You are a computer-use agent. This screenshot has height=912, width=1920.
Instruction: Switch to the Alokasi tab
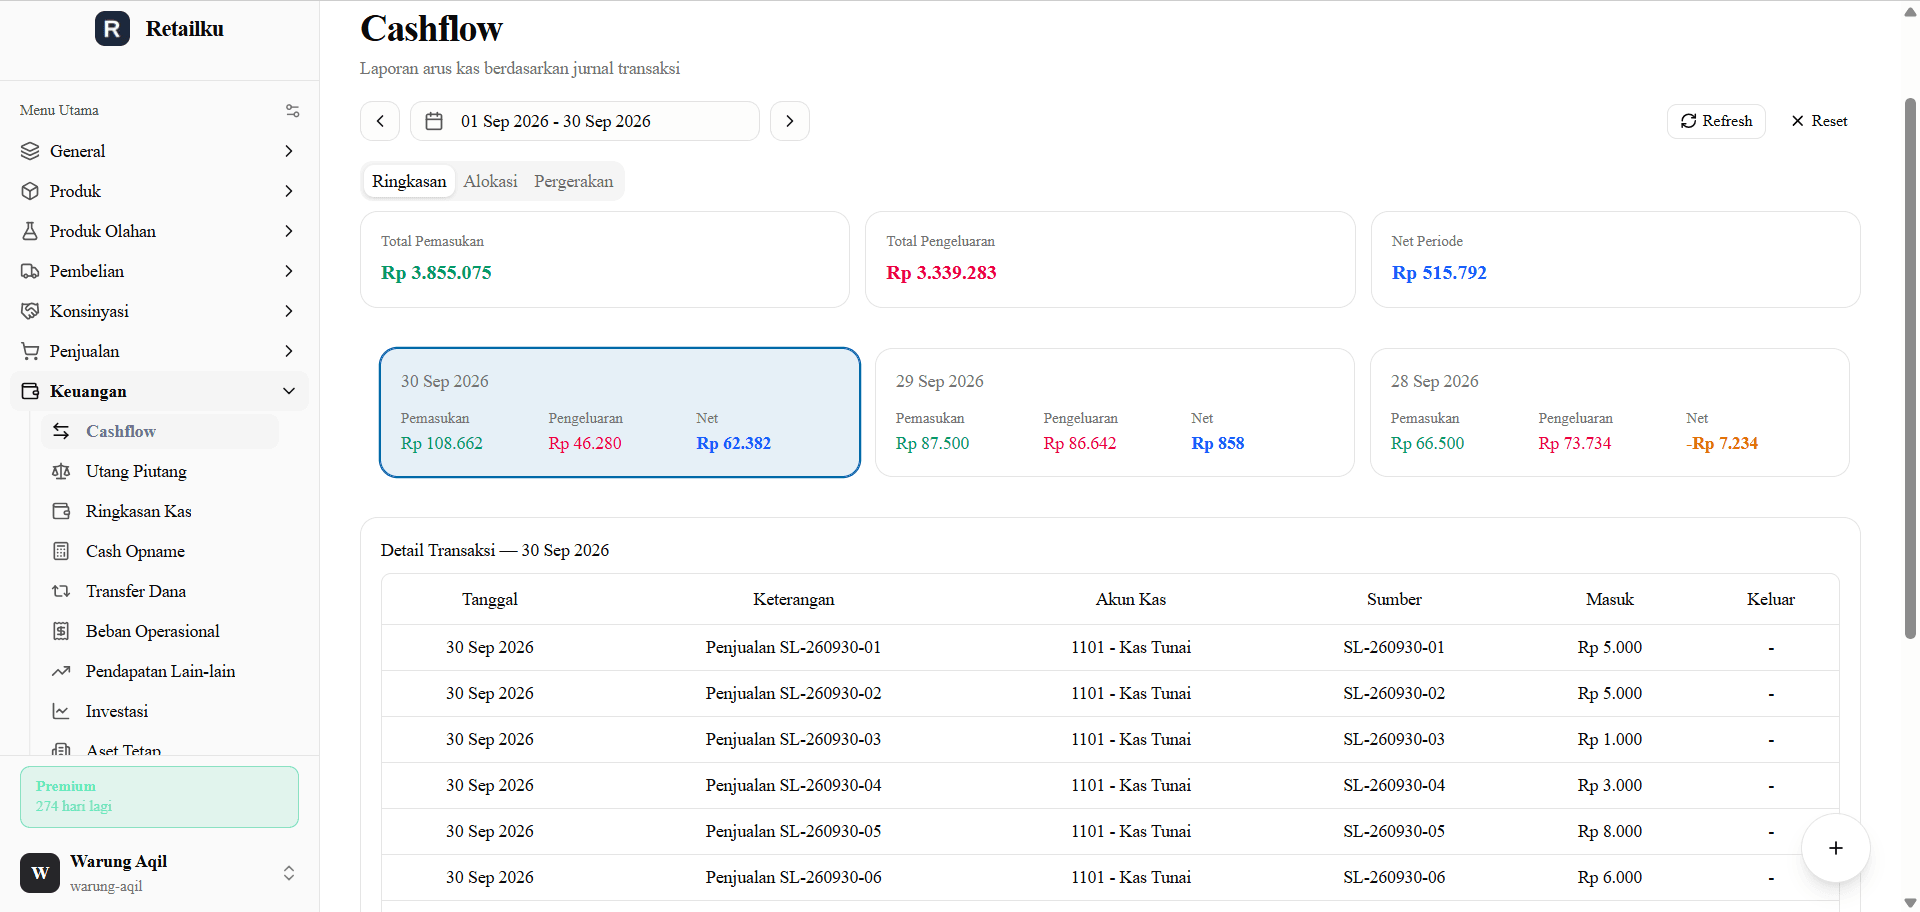tap(490, 181)
